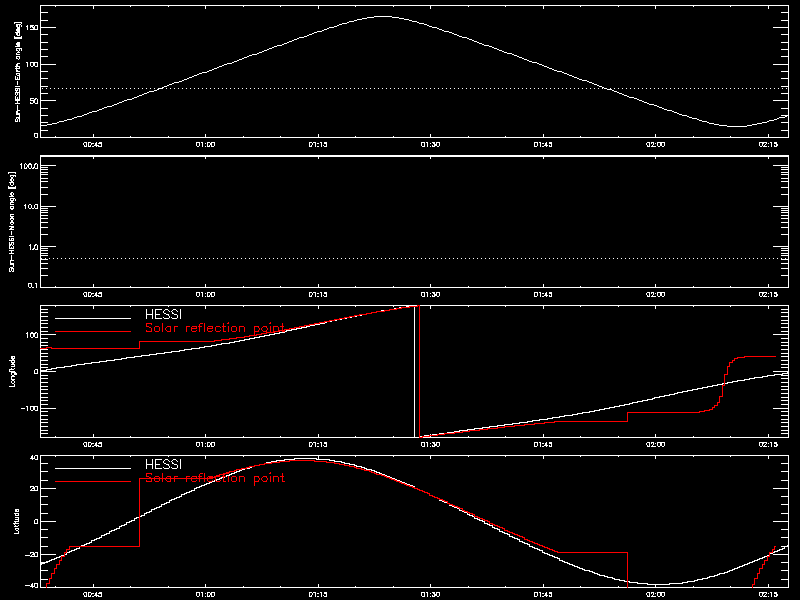This screenshot has height=600, width=800.
Task: Click red reflection line sample in Longitude legend
Action: click(93, 332)
